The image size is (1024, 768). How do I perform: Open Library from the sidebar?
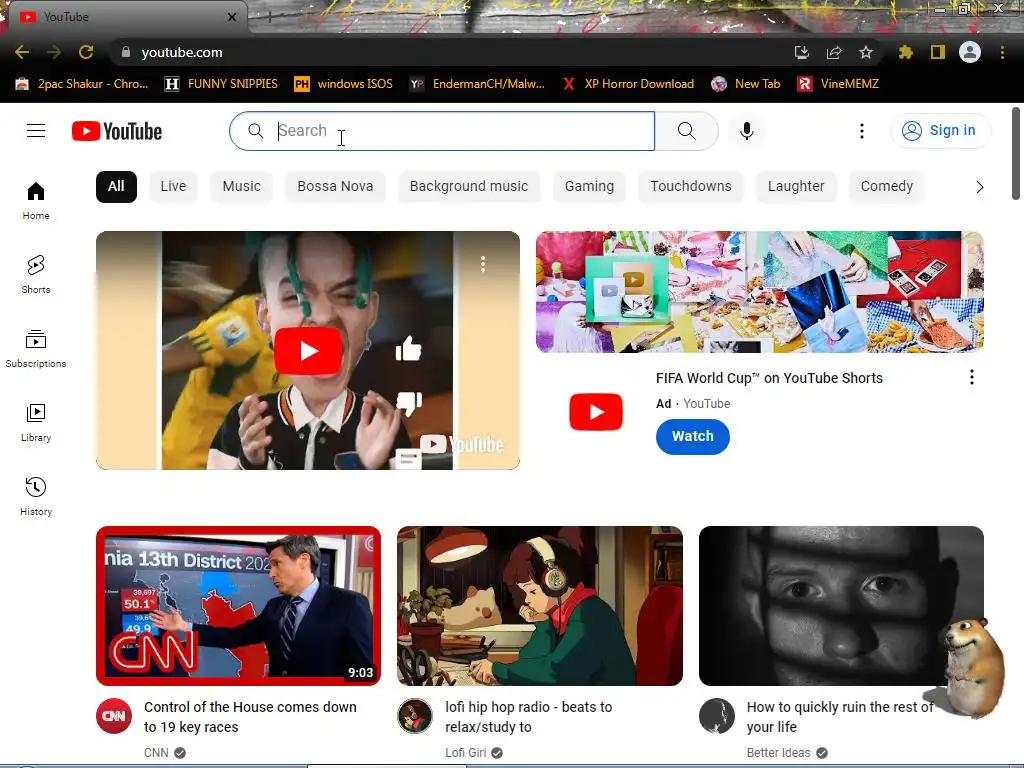pyautogui.click(x=36, y=423)
